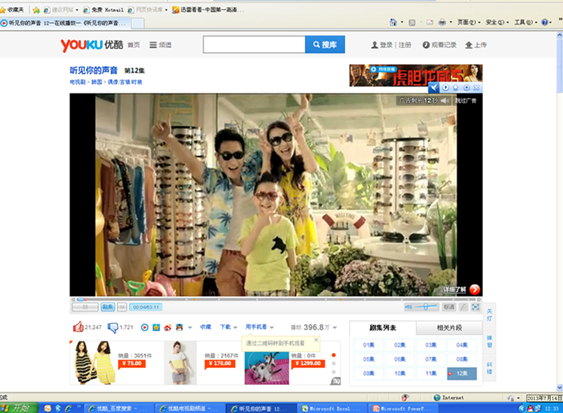Image resolution: width=563 pixels, height=413 pixels.
Task: Share to QQ penguin icon
Action: click(179, 327)
